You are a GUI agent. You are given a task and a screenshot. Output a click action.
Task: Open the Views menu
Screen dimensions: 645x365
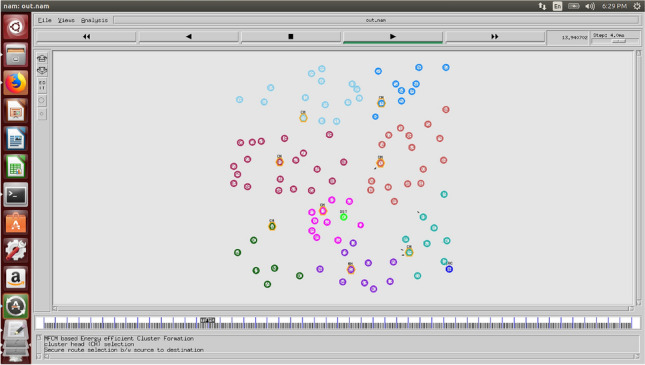tap(66, 20)
